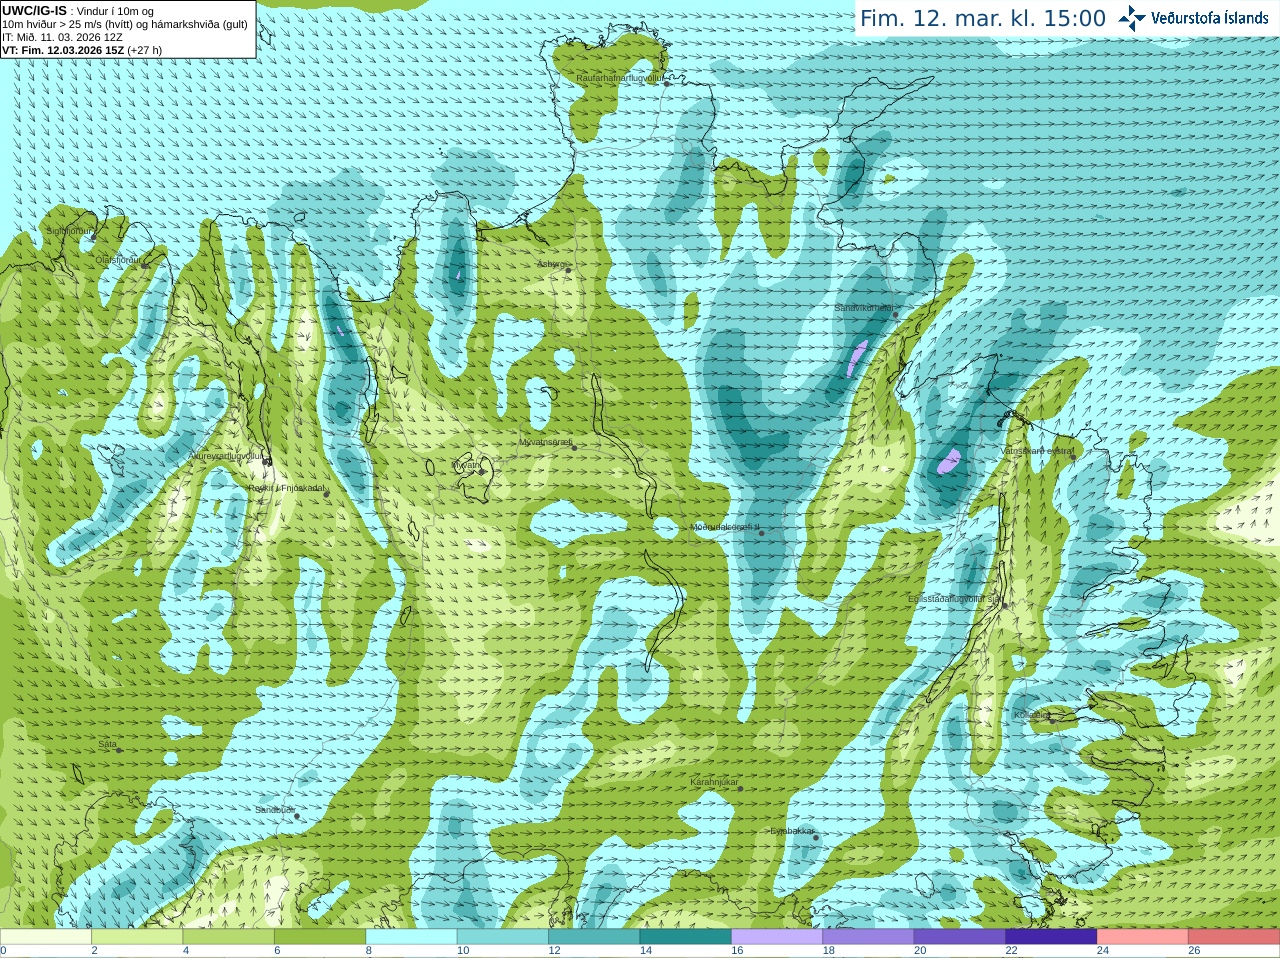Click the Siglufjörður station label
This screenshot has height=958, width=1280.
tap(69, 231)
